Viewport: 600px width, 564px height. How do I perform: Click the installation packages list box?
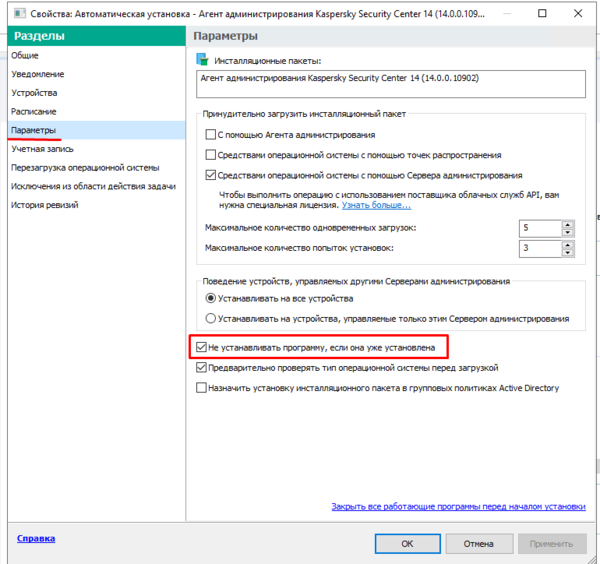pos(391,84)
